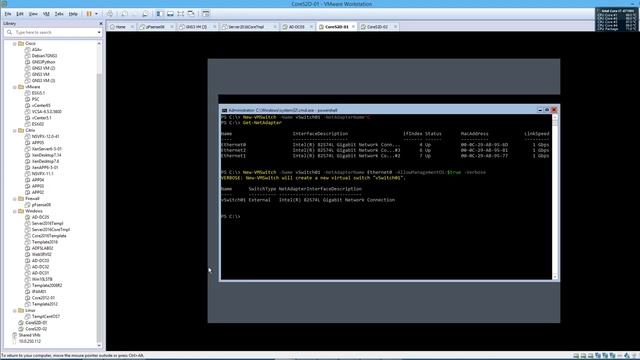
Task: Collapse the VMware folder in library
Action: (x=15, y=87)
